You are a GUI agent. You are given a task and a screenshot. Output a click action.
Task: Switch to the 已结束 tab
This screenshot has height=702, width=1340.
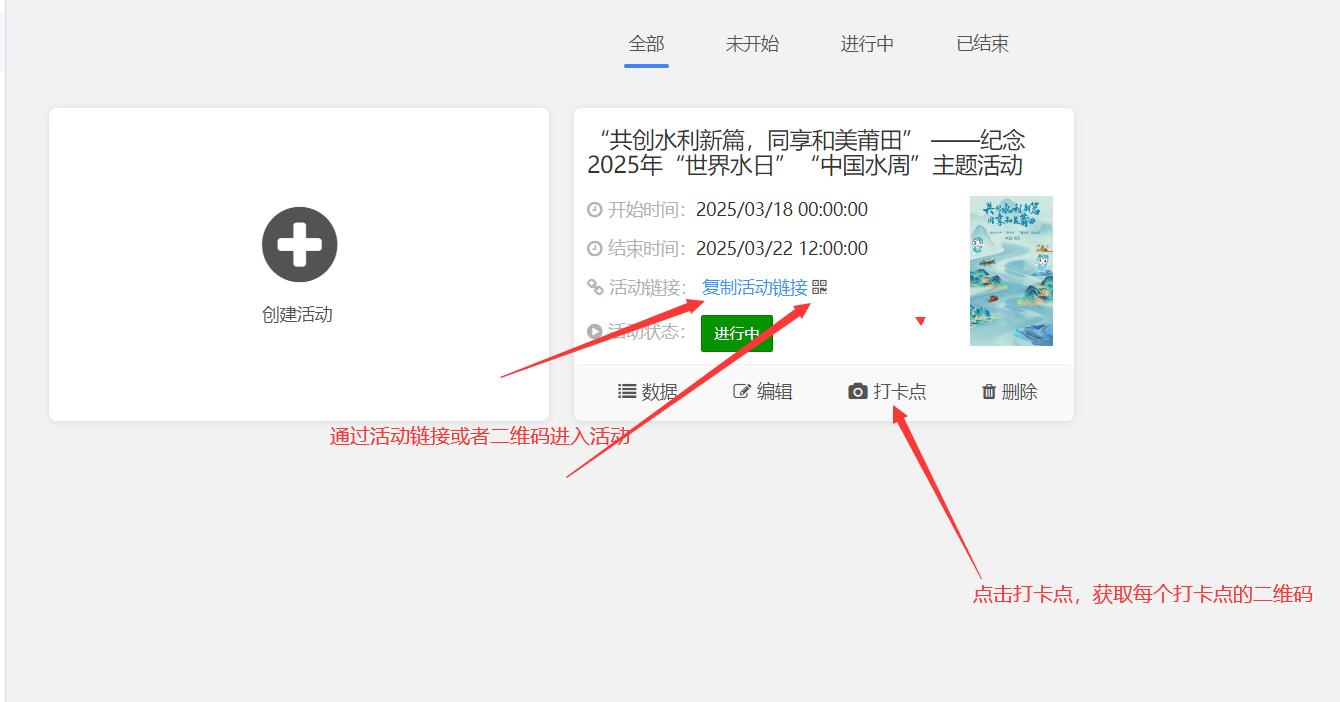(982, 44)
